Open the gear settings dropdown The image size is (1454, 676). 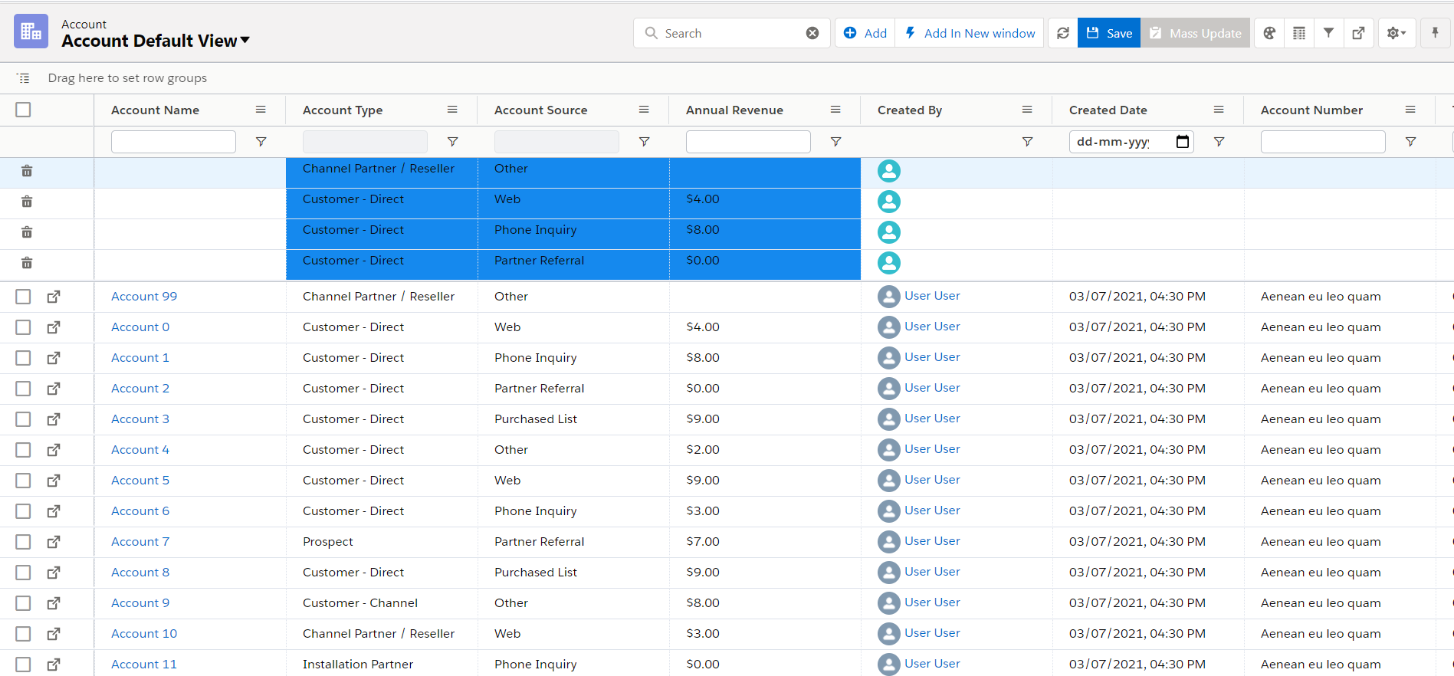(x=1395, y=33)
